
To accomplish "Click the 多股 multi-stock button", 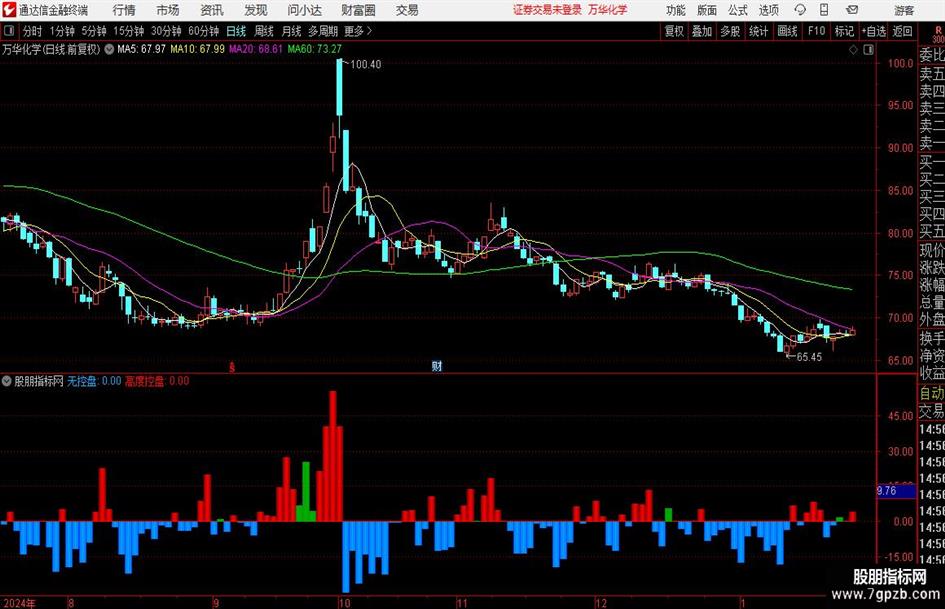I will pyautogui.click(x=730, y=31).
